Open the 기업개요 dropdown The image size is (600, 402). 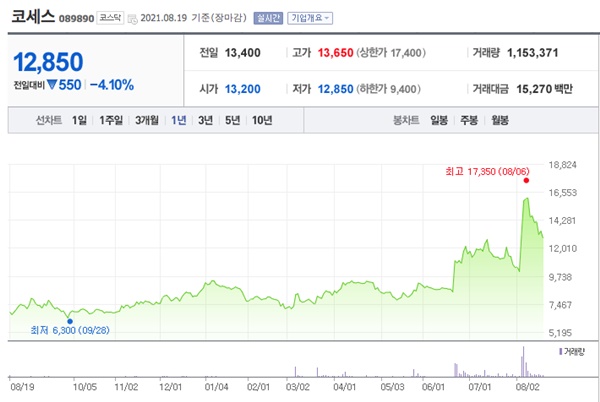tap(310, 18)
